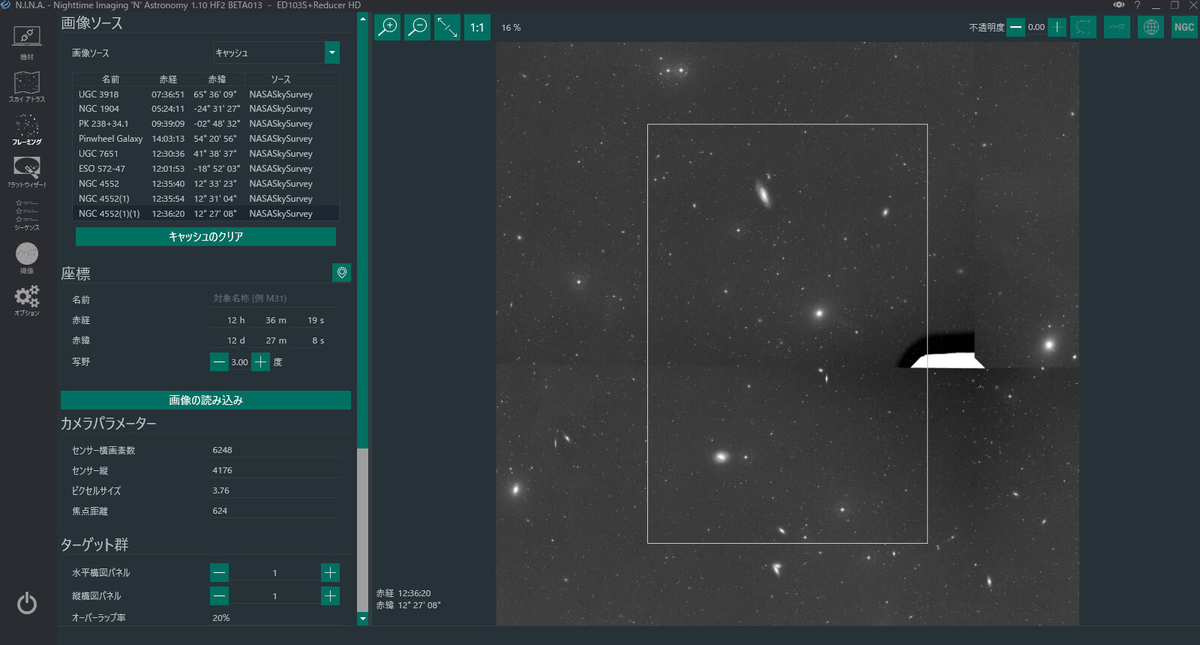Click the センサー縦 value 4176
The height and width of the screenshot is (645, 1200).
275,470
